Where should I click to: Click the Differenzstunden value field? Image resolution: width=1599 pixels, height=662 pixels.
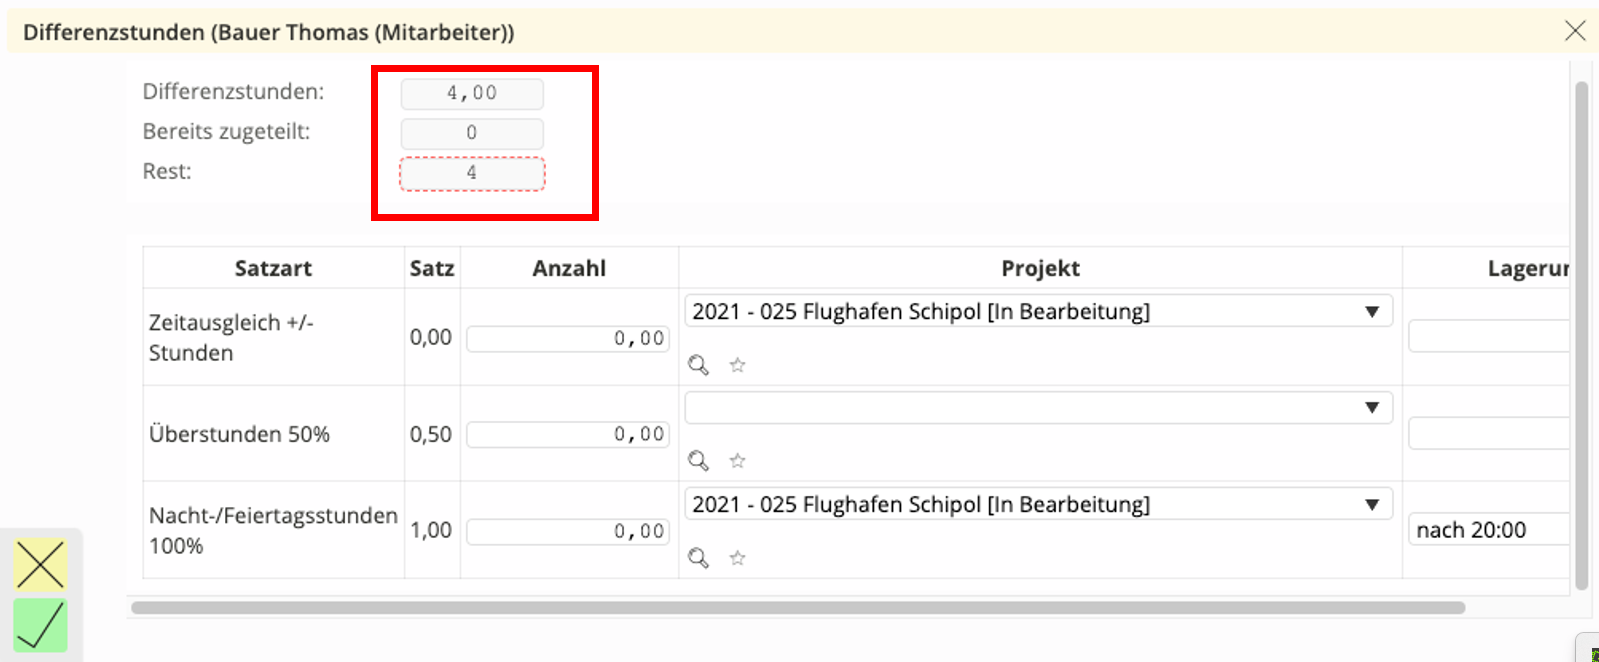pyautogui.click(x=471, y=93)
